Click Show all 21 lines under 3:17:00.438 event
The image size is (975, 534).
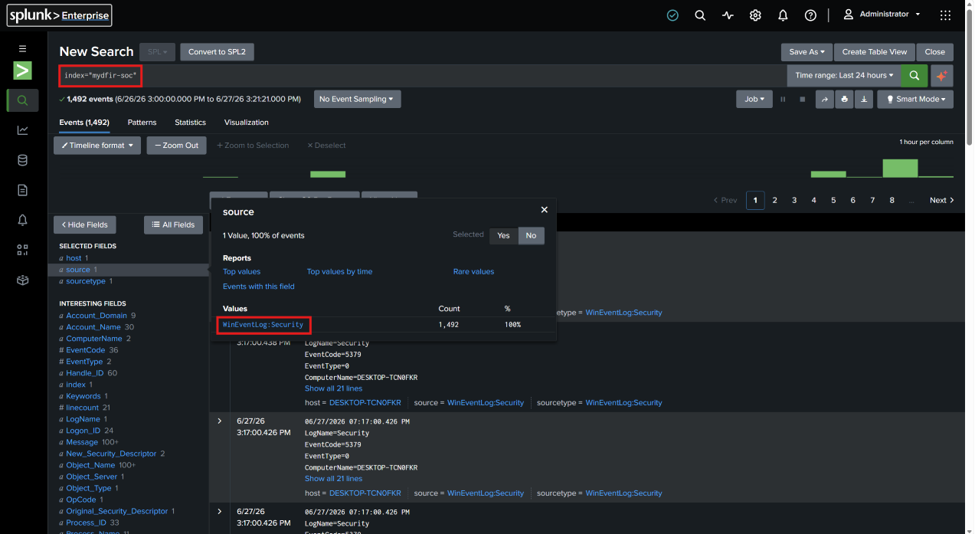pyautogui.click(x=333, y=389)
